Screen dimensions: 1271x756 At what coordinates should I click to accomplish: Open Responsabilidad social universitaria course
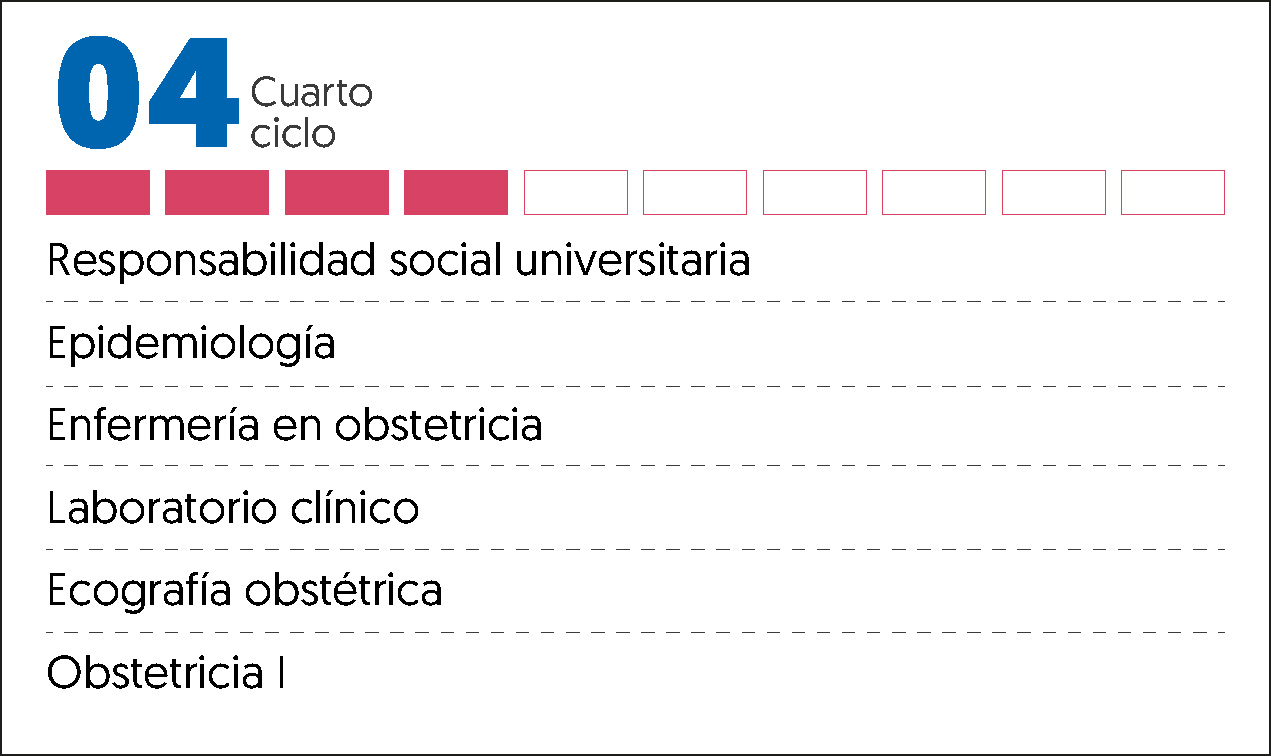click(x=399, y=260)
